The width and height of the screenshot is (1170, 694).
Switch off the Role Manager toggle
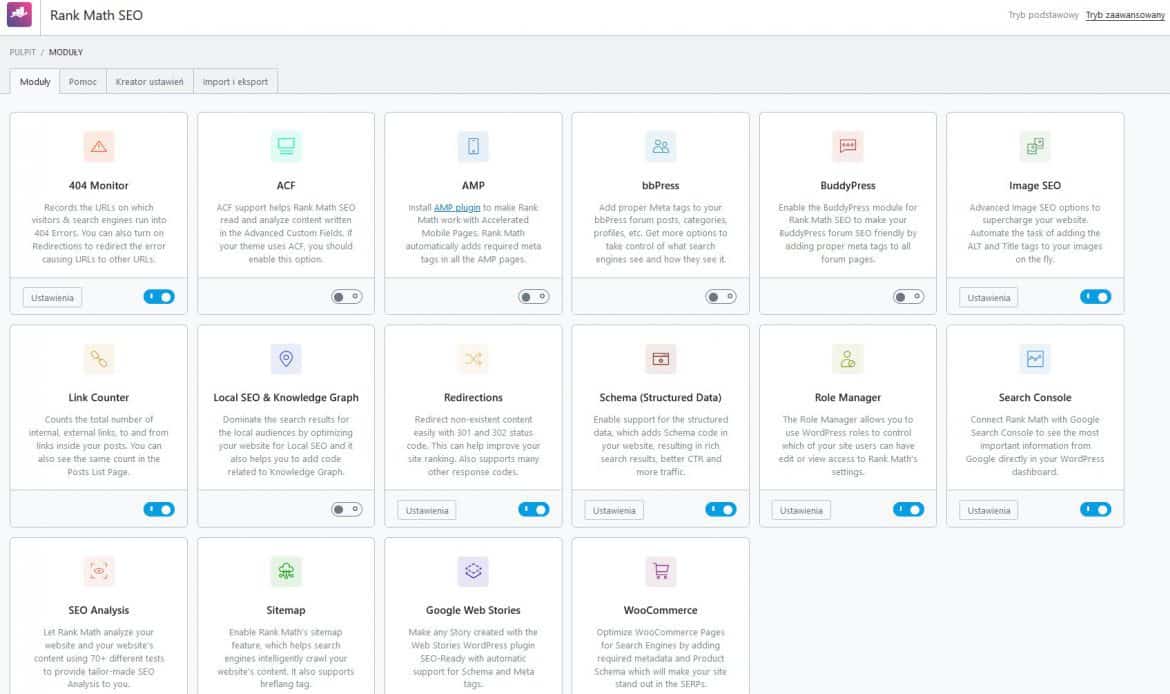[x=908, y=510]
